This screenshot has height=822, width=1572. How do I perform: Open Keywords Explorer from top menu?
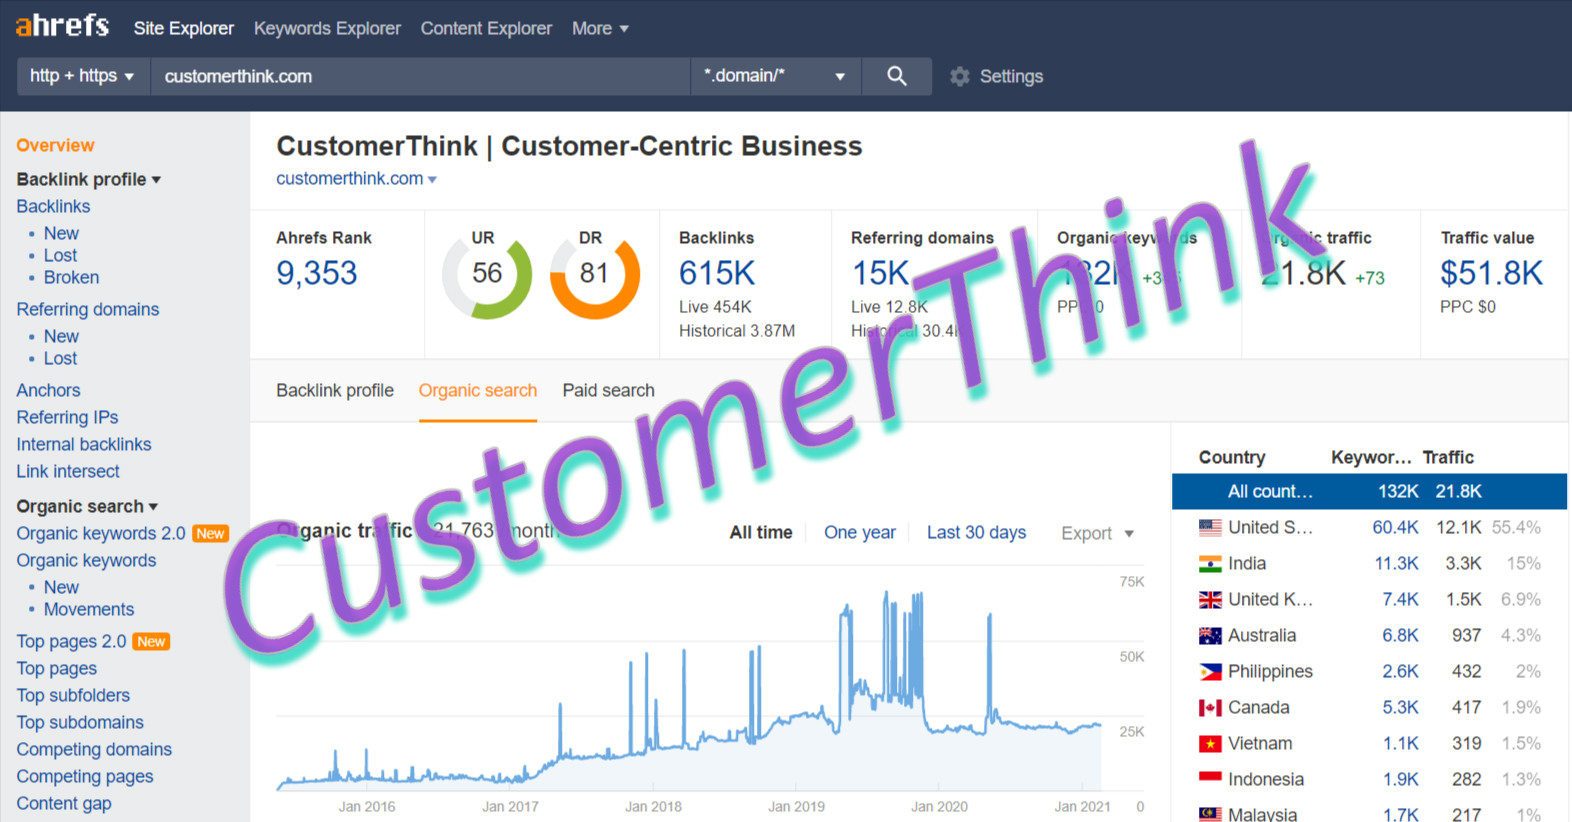[x=327, y=28]
